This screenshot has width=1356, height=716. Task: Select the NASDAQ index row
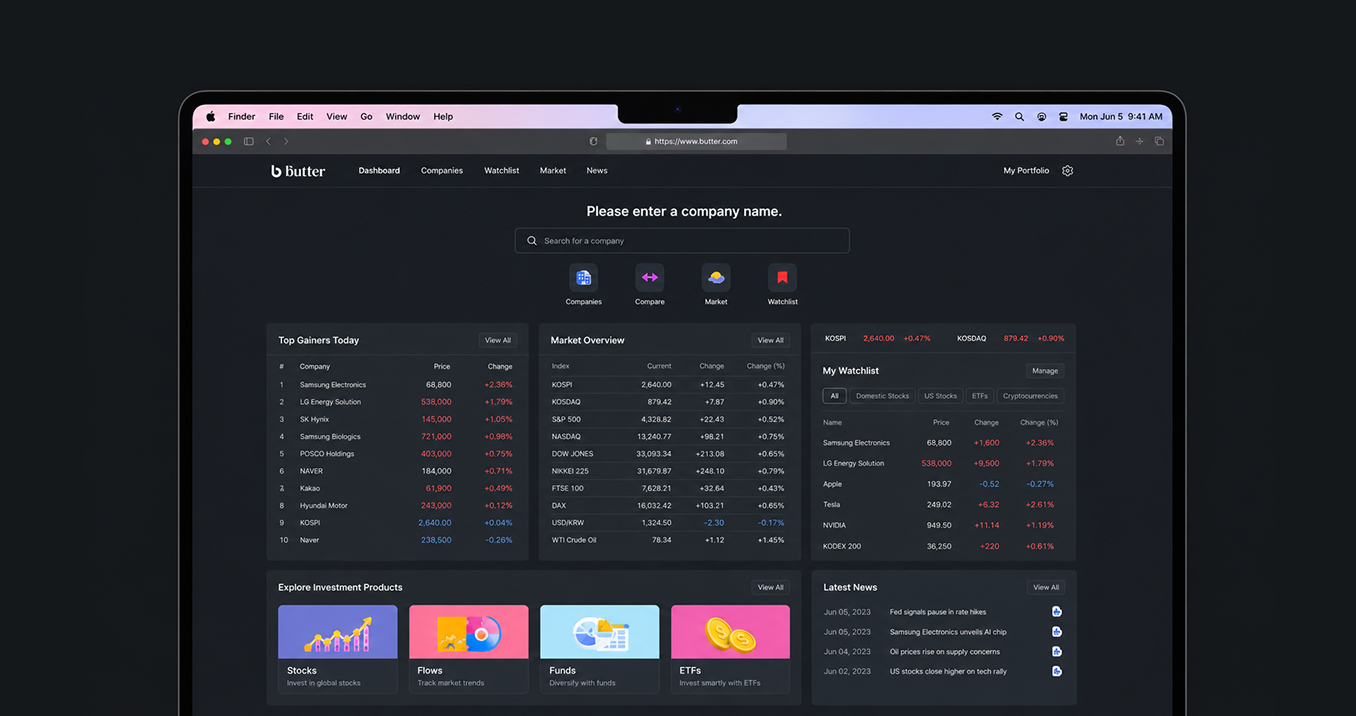(669, 437)
